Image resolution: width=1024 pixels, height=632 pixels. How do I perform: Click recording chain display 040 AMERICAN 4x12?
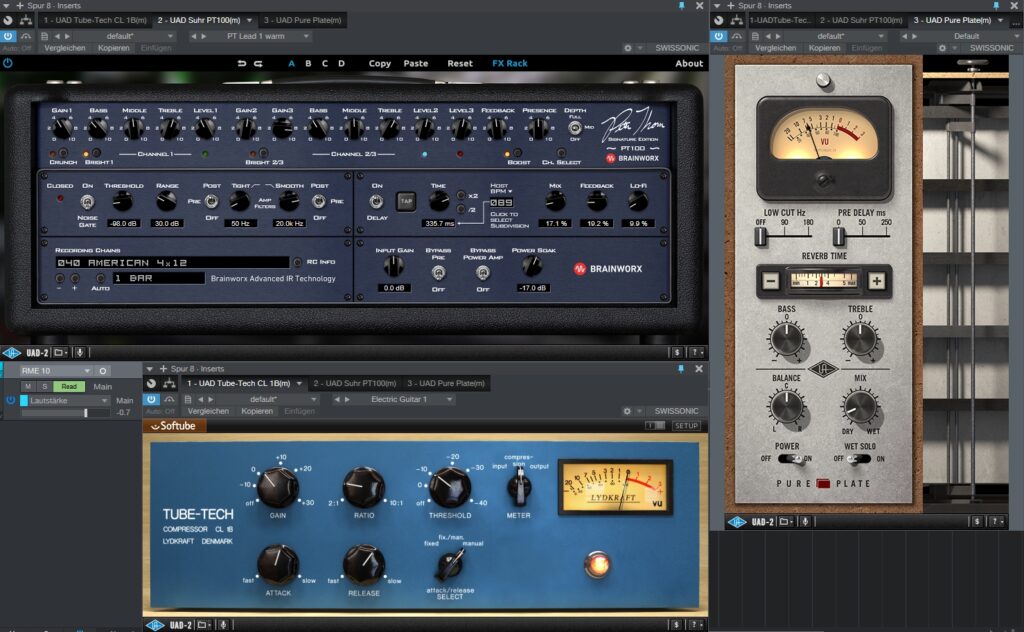point(172,262)
